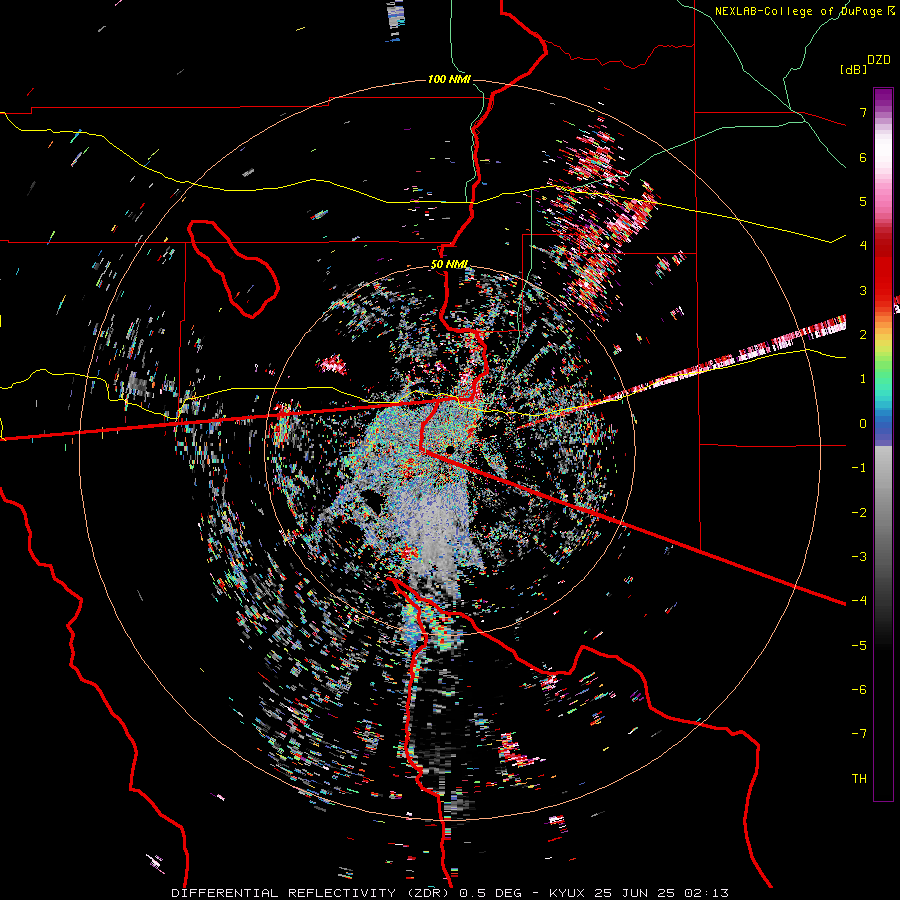Click the '-7' value on color scale
This screenshot has height=900, width=900.
coord(859,734)
